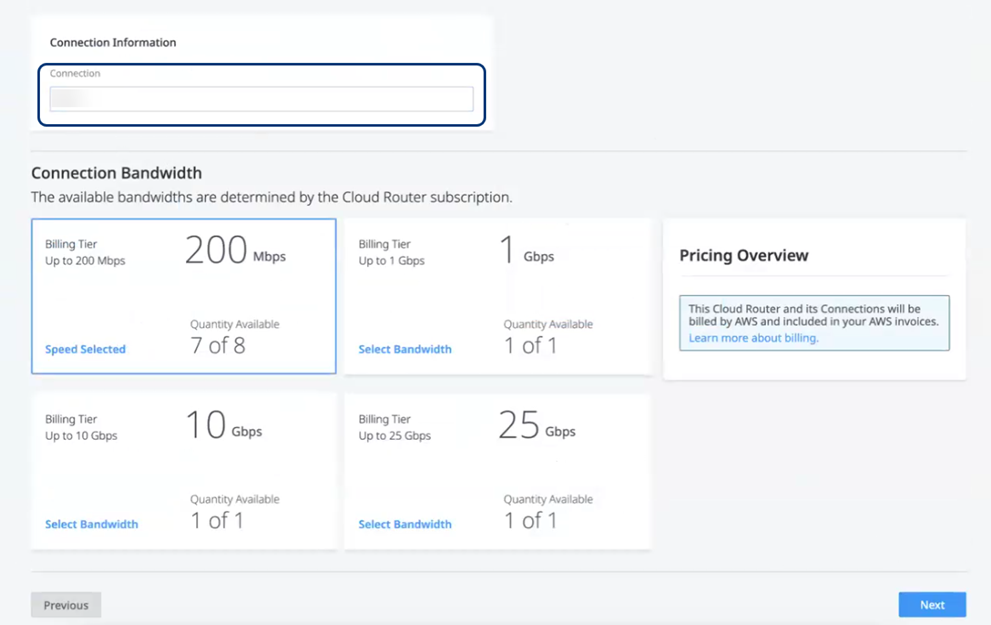Screen dimensions: 991x625
Task: Go back with the Previous button
Action: click(x=66, y=605)
